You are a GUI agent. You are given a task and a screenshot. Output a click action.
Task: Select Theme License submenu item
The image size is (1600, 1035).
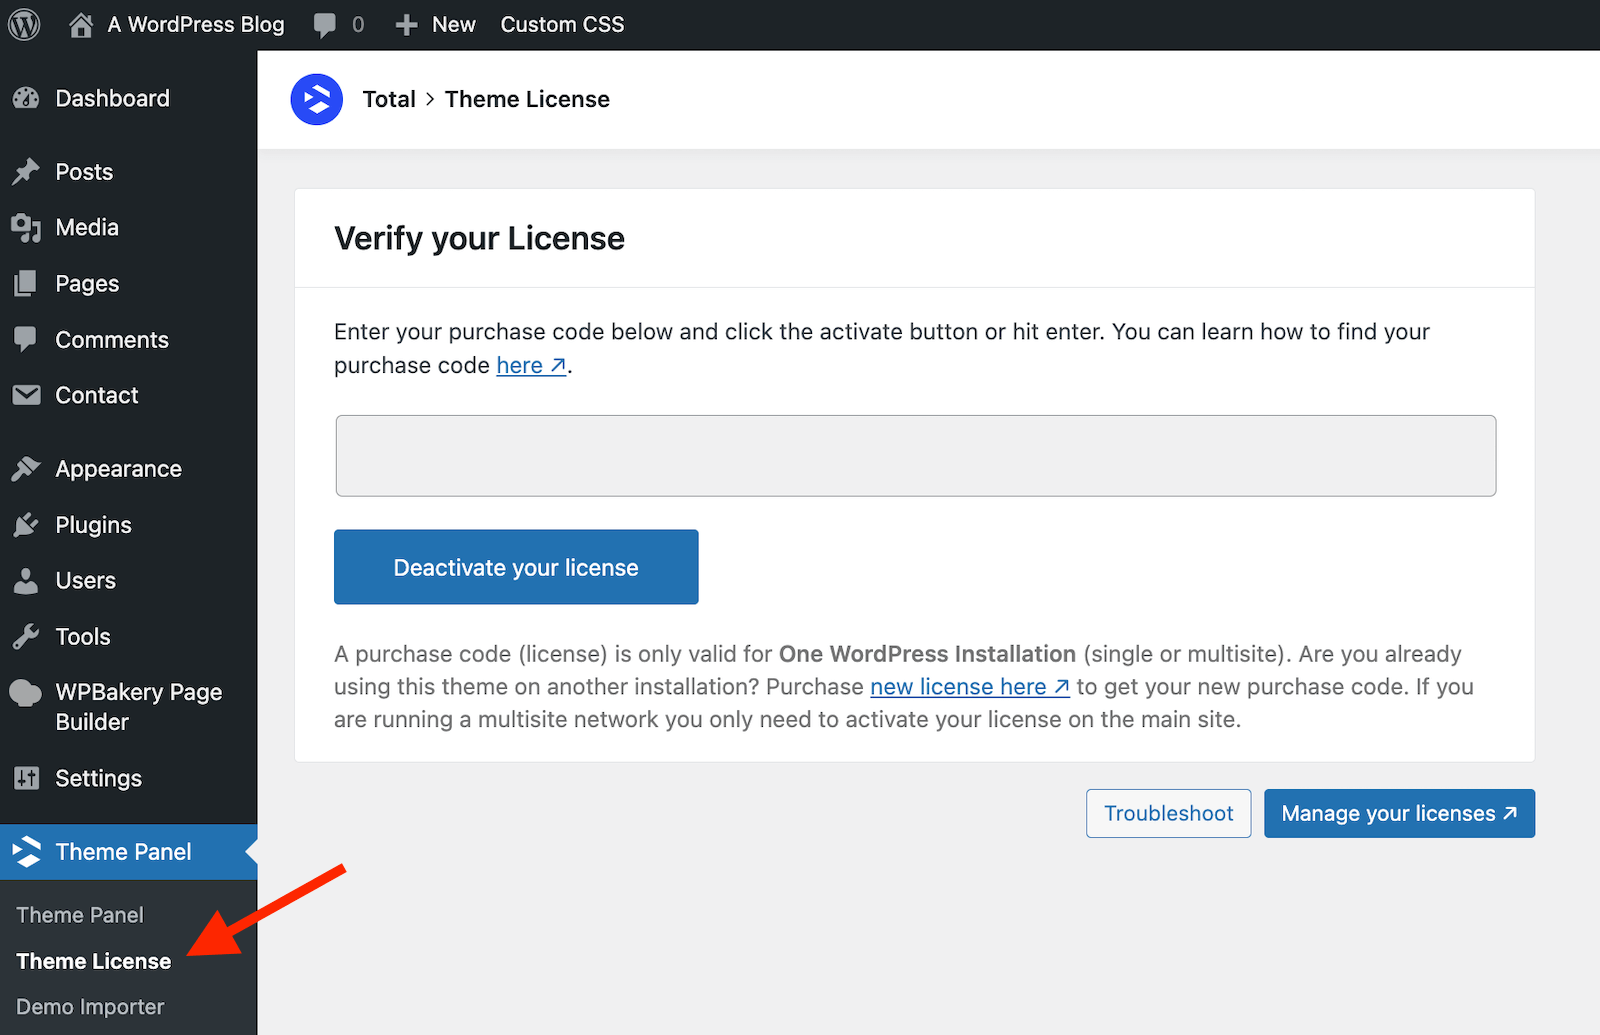point(94,961)
